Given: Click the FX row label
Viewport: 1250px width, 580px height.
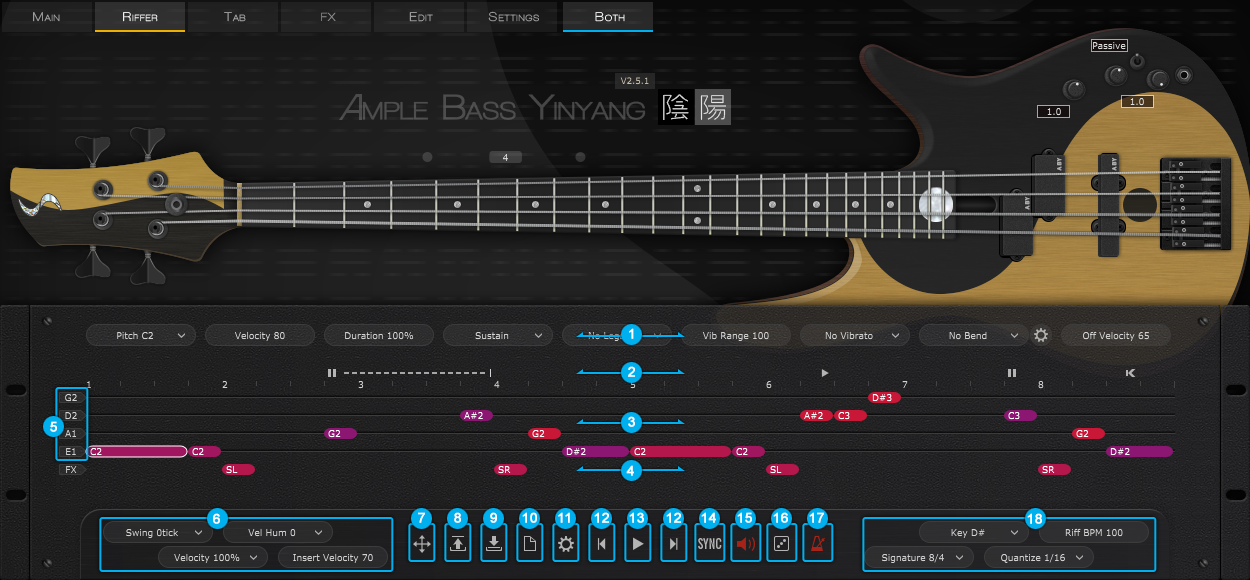Looking at the screenshot, I should pos(71,469).
